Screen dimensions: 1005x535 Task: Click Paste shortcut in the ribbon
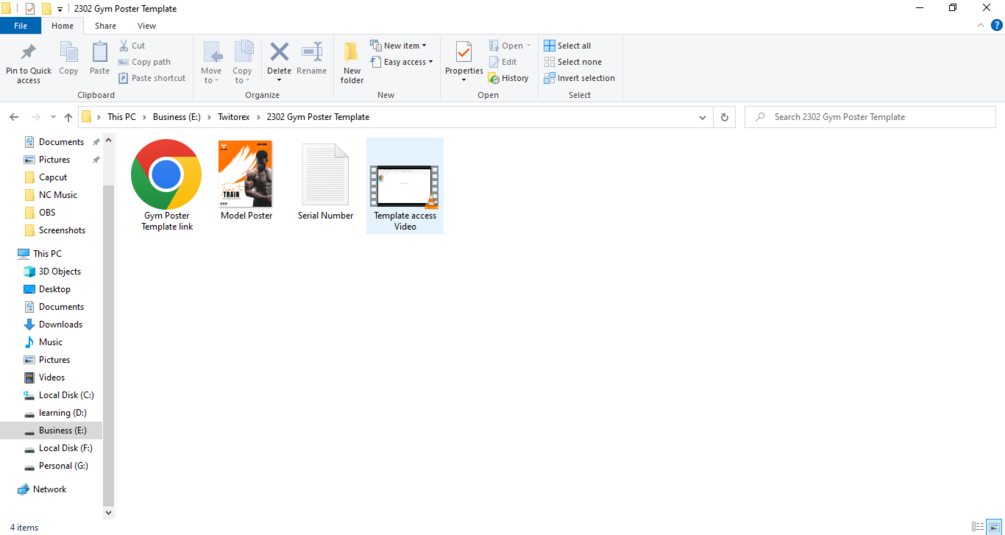click(x=152, y=78)
